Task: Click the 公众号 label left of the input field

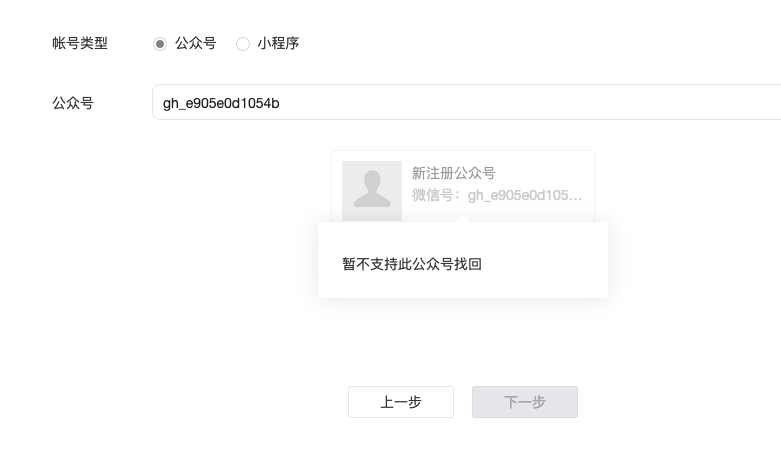Action: click(73, 103)
